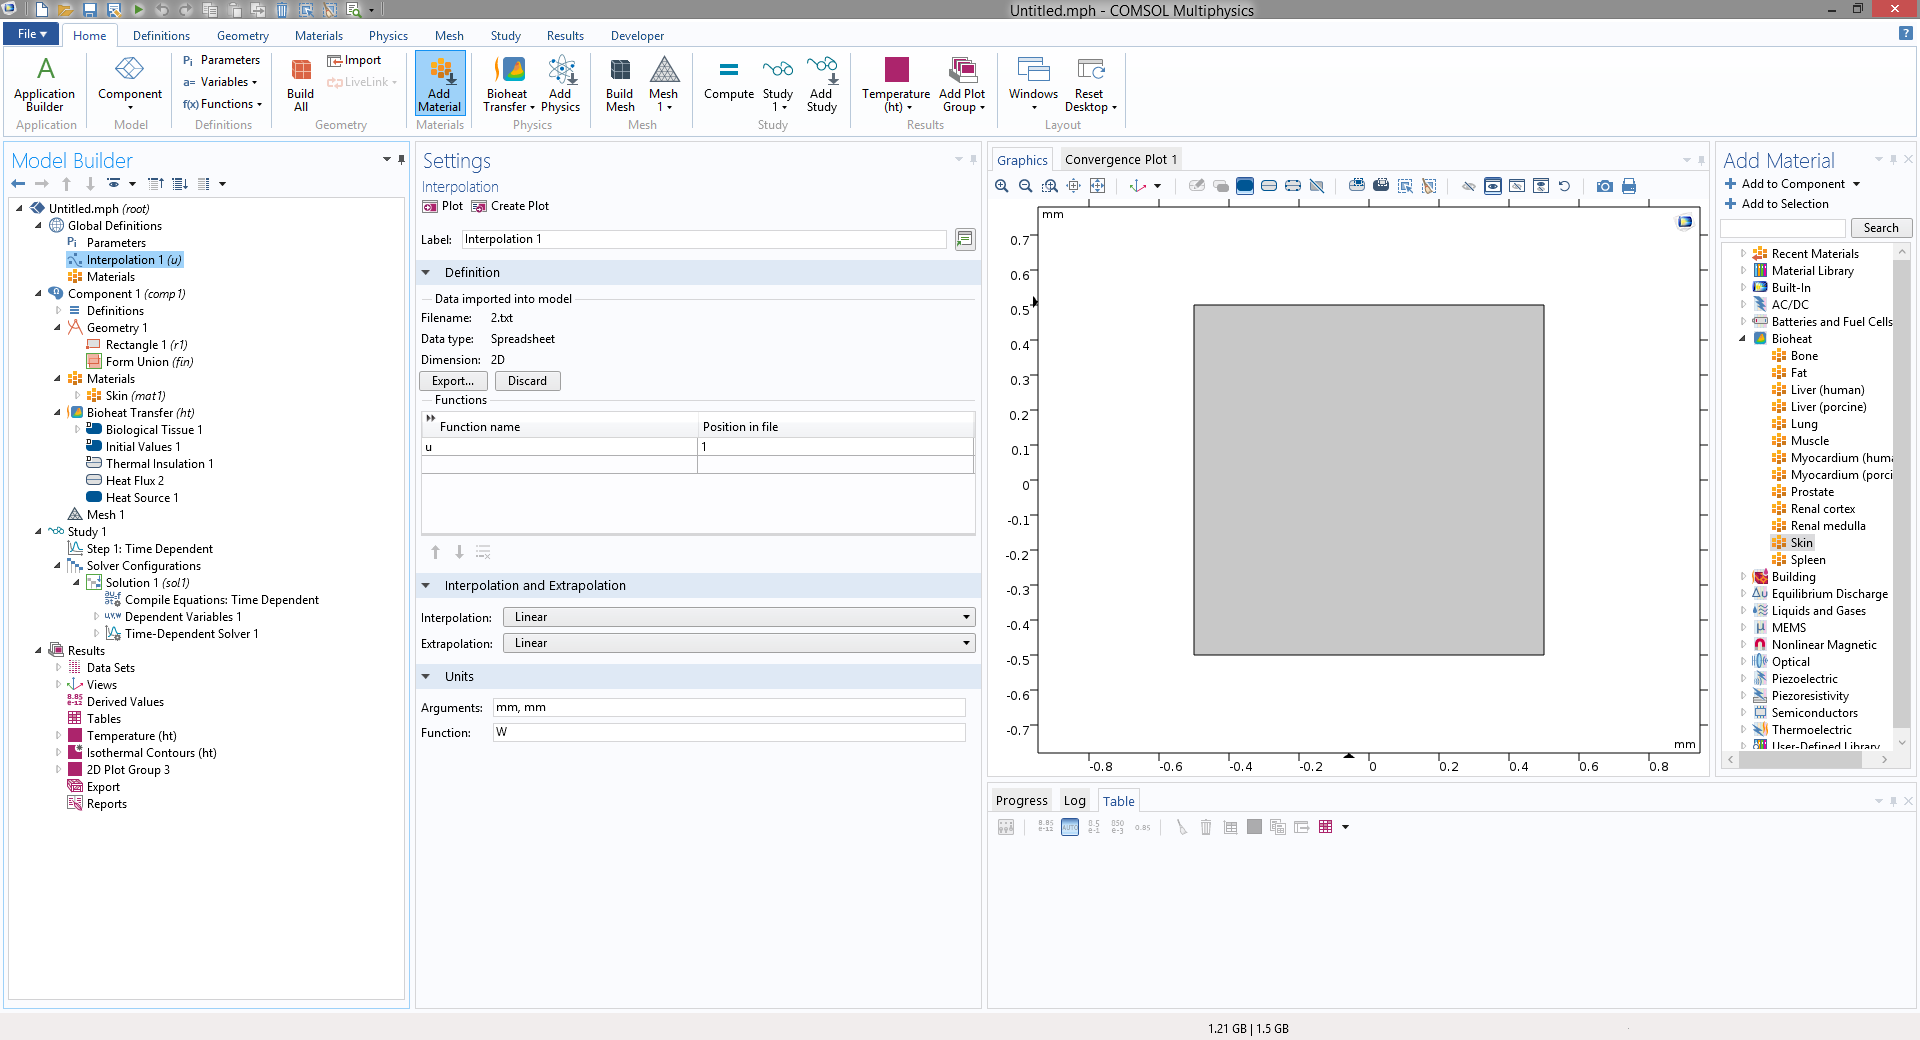
Task: Click the Discard button
Action: click(x=527, y=381)
